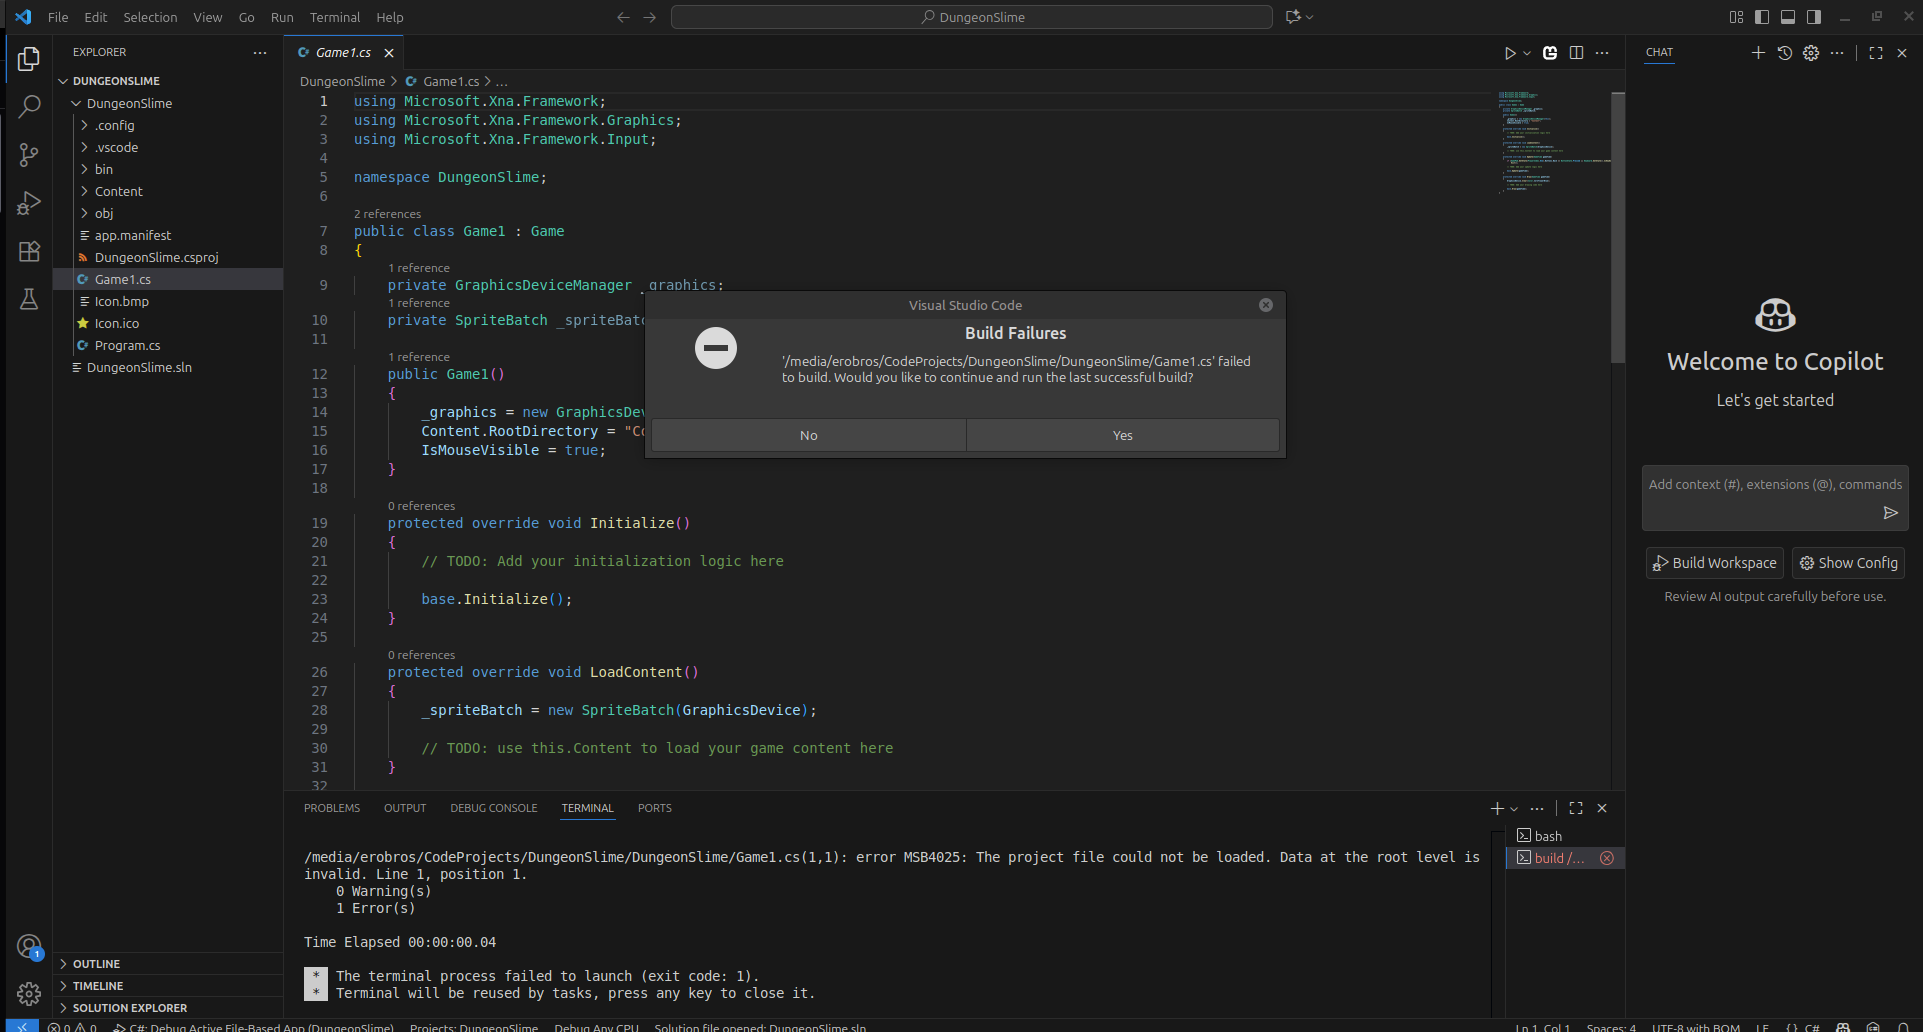Toggle the secondary side bar

[x=1814, y=17]
